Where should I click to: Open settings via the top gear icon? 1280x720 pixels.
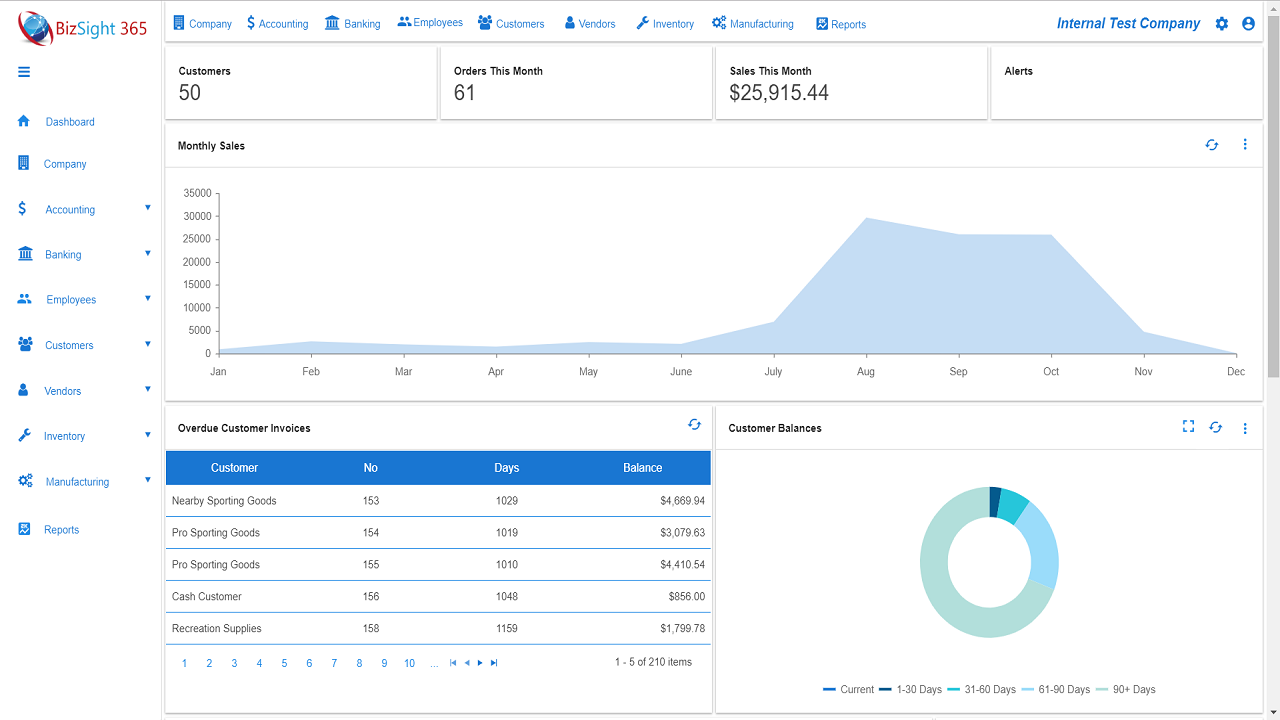pyautogui.click(x=1222, y=23)
